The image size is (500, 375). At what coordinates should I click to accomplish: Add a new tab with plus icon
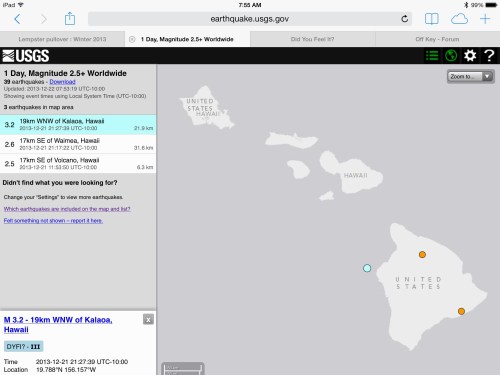[x=485, y=19]
